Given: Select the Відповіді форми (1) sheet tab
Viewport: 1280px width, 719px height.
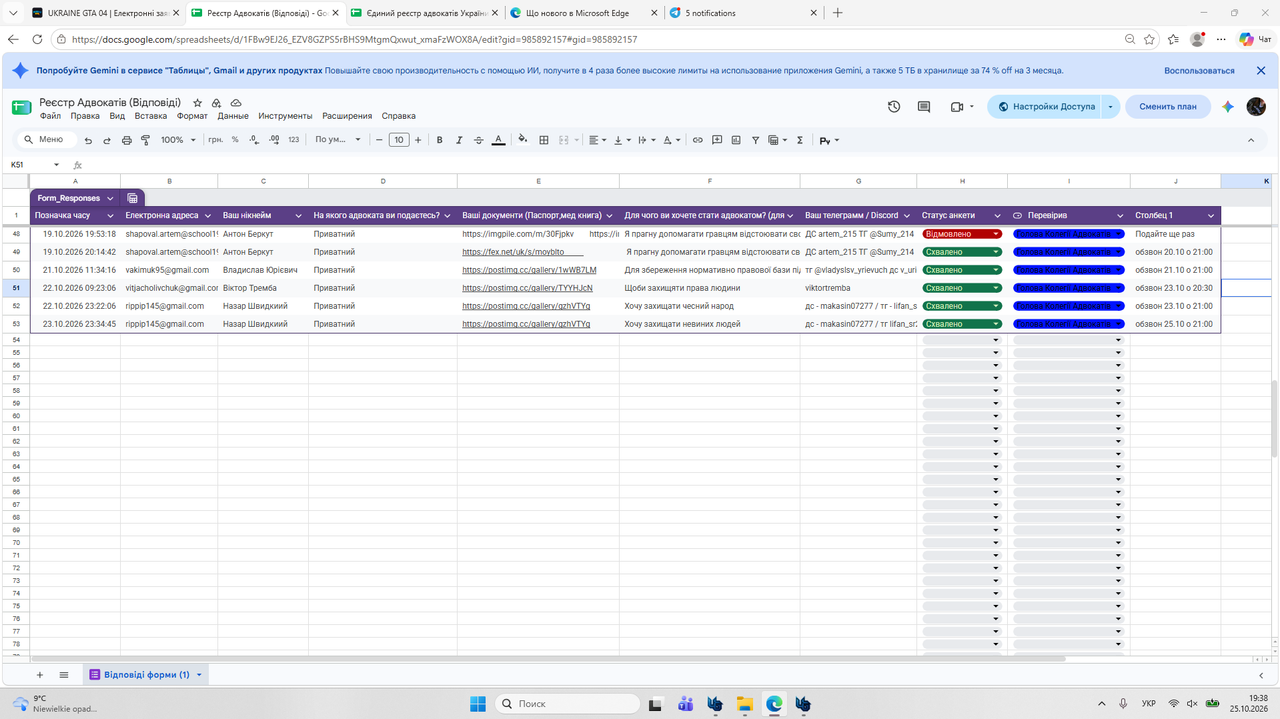Looking at the screenshot, I should [x=146, y=675].
